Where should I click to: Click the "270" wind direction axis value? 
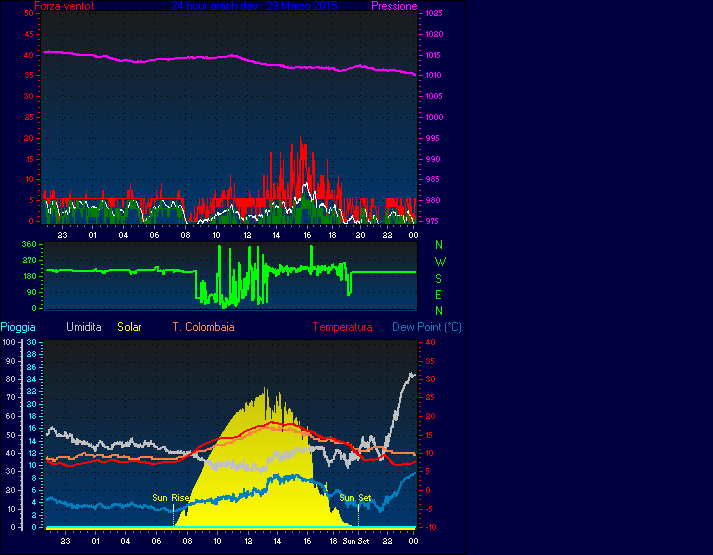tap(29, 260)
